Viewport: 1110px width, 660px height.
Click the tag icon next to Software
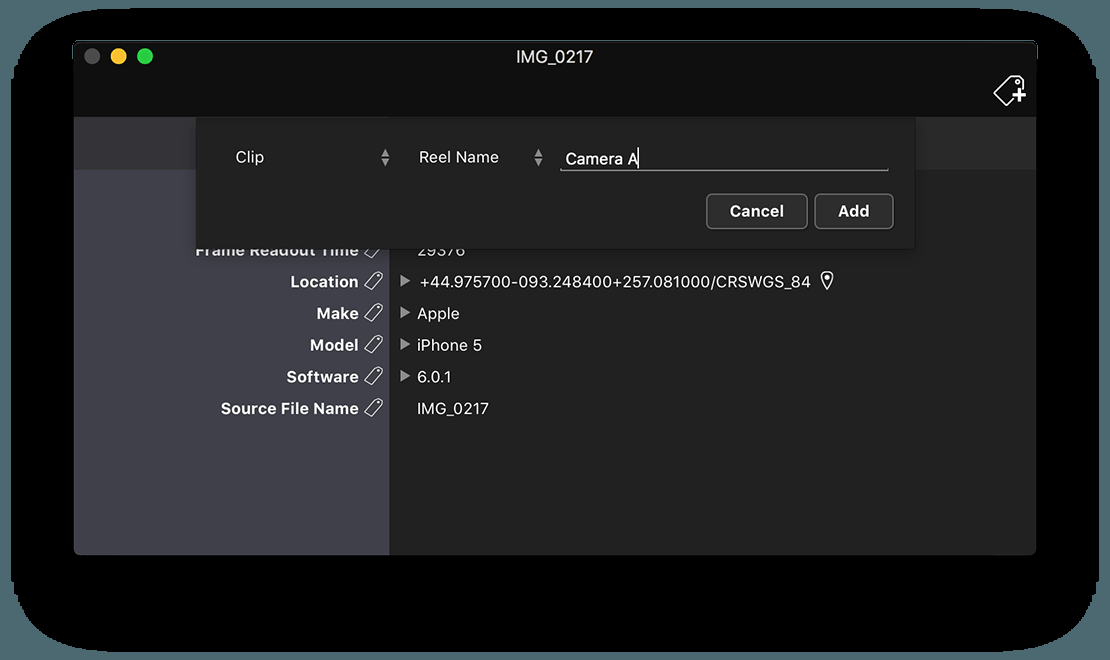click(373, 377)
